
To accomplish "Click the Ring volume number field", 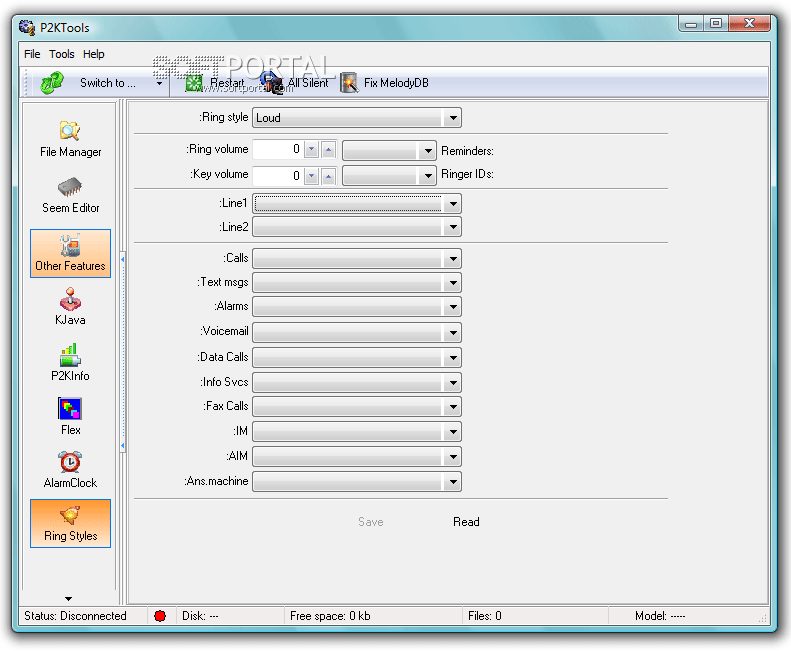I will [x=278, y=149].
